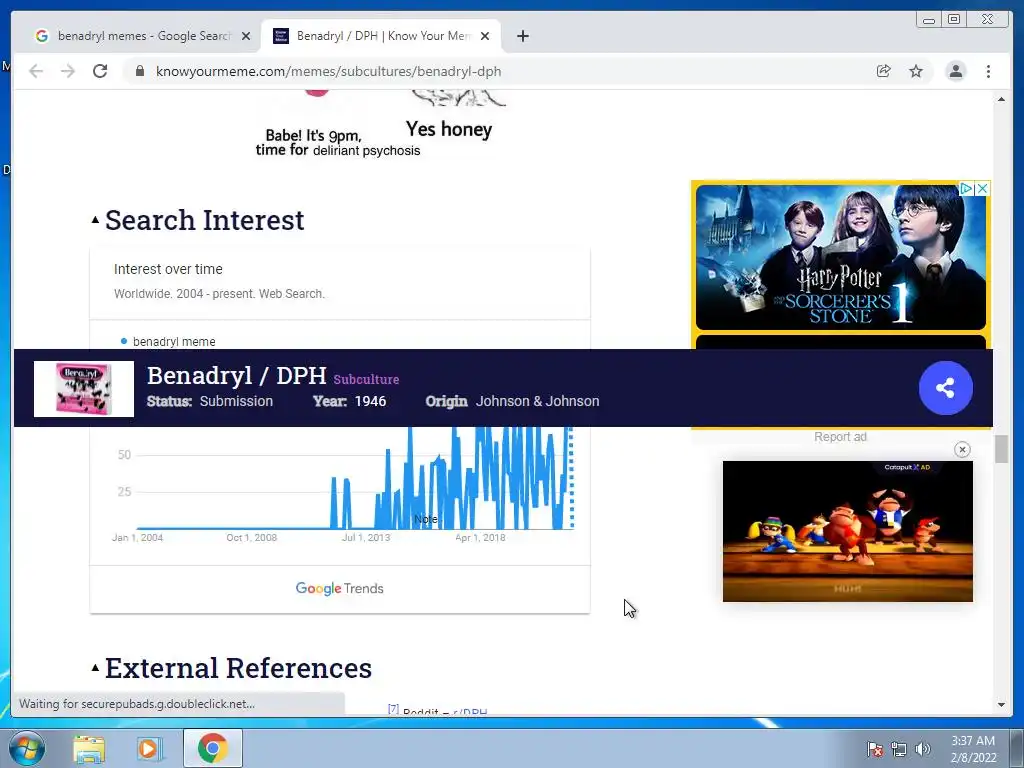Image resolution: width=1024 pixels, height=768 pixels.
Task: Click the vertical scrollbar thumb
Action: click(1001, 449)
